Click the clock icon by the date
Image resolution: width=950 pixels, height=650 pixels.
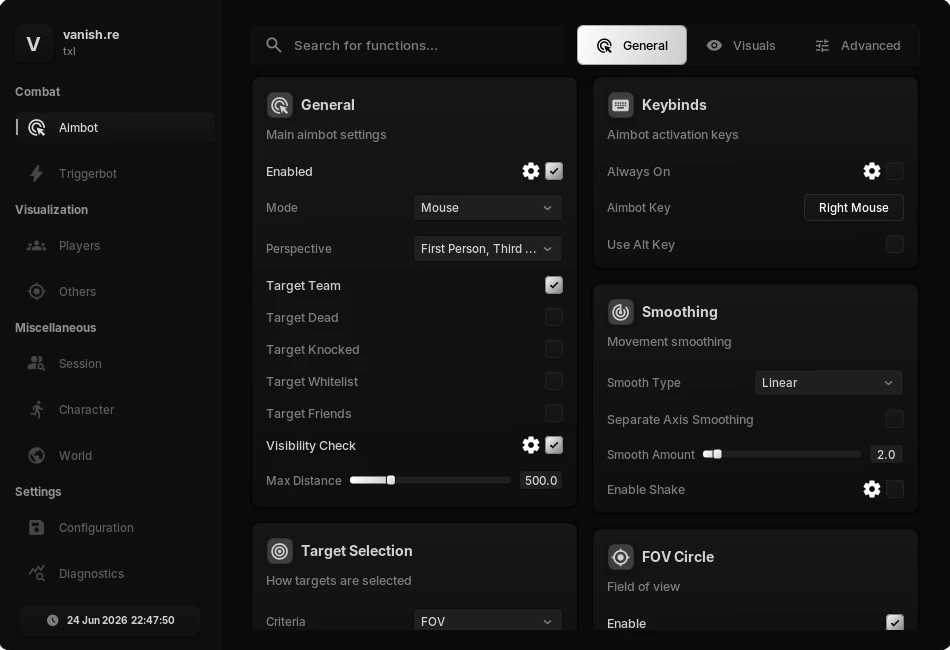pyautogui.click(x=53, y=620)
